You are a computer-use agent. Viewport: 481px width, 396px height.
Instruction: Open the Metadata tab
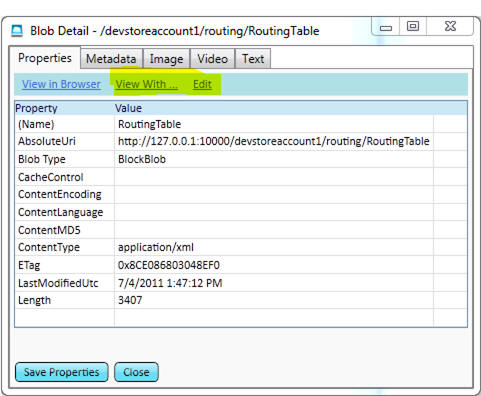pos(111,59)
